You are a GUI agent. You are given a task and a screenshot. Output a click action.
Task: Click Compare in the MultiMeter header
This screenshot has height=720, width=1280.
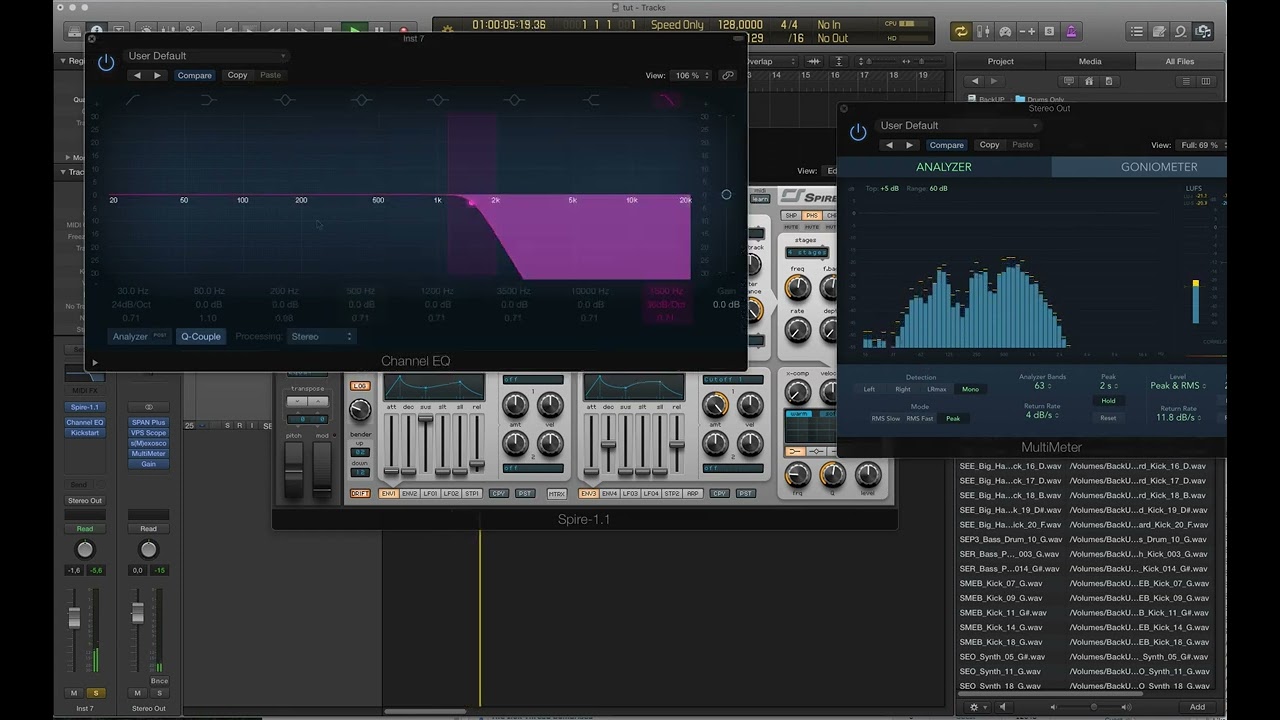tap(947, 145)
